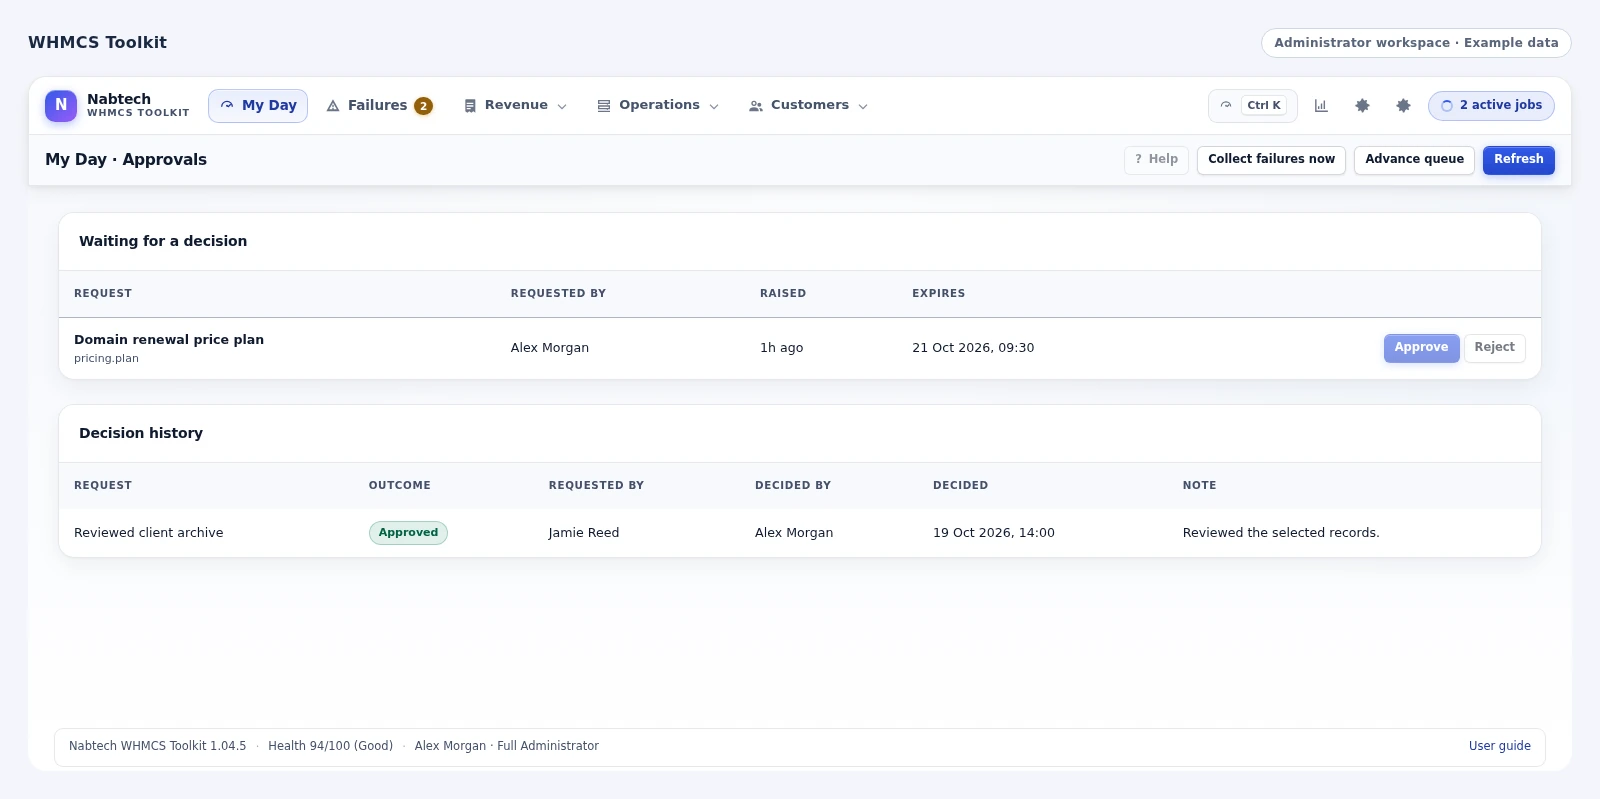Screen dimensions: 1600x799
Task: Click the 1h ago raised value
Action: (x=781, y=348)
